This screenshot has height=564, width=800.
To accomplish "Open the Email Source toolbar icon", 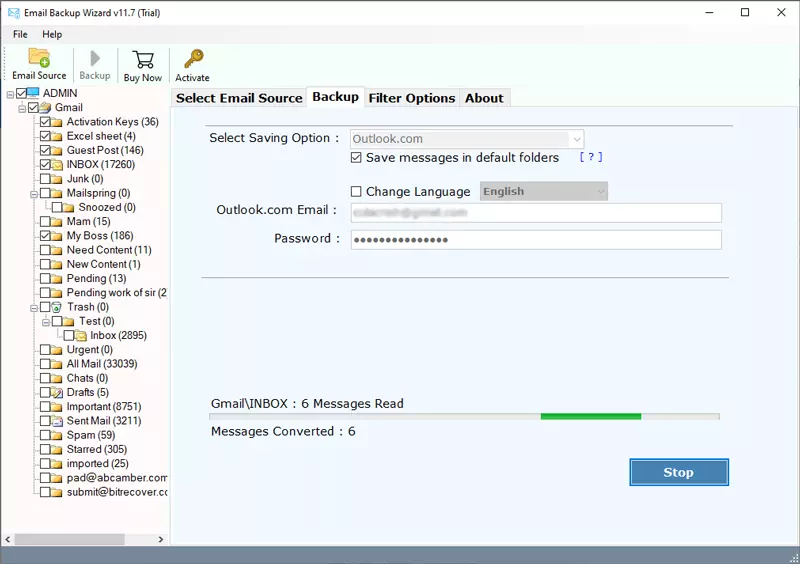I will 39,57.
